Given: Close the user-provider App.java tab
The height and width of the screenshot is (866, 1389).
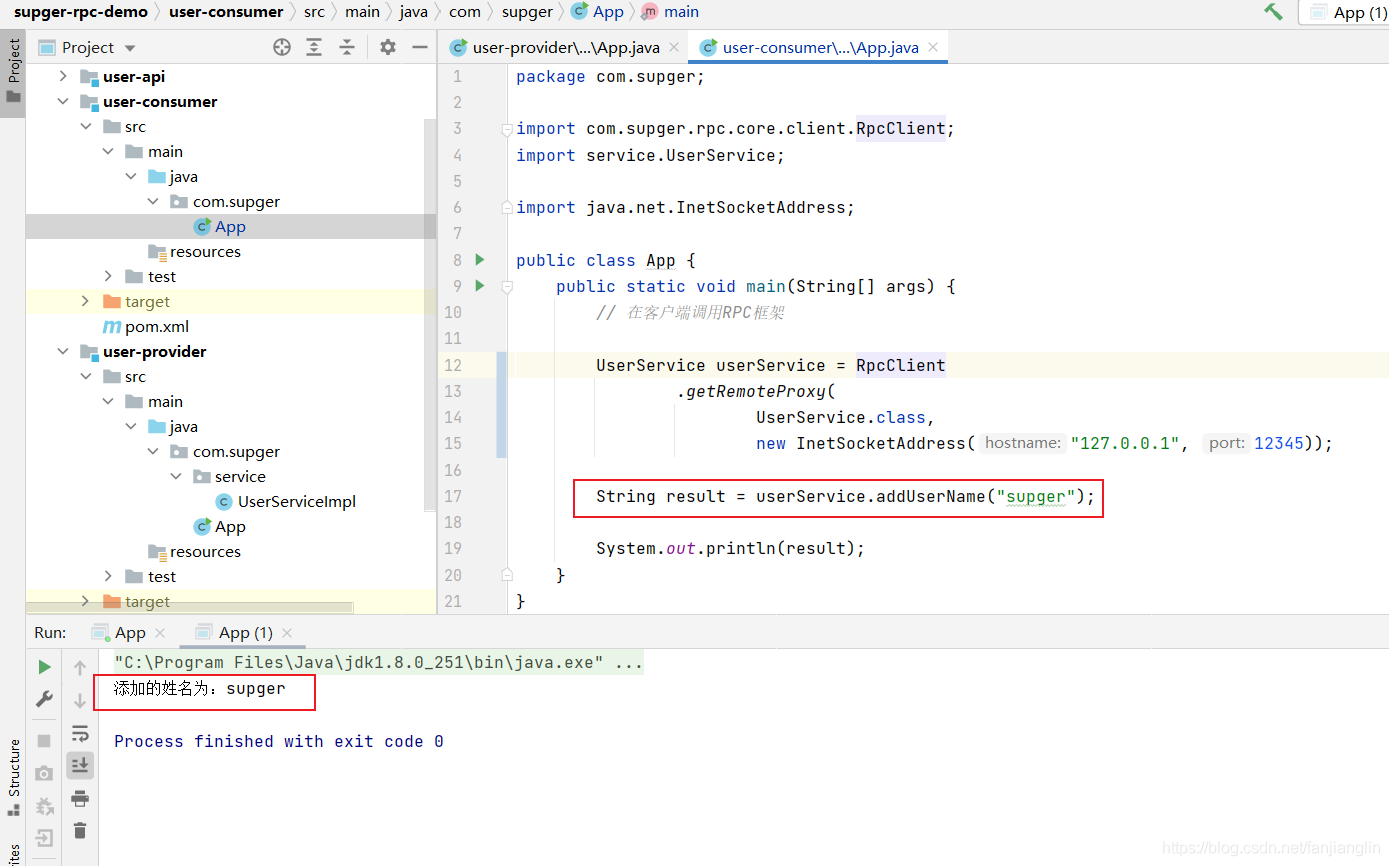Looking at the screenshot, I should [x=676, y=47].
